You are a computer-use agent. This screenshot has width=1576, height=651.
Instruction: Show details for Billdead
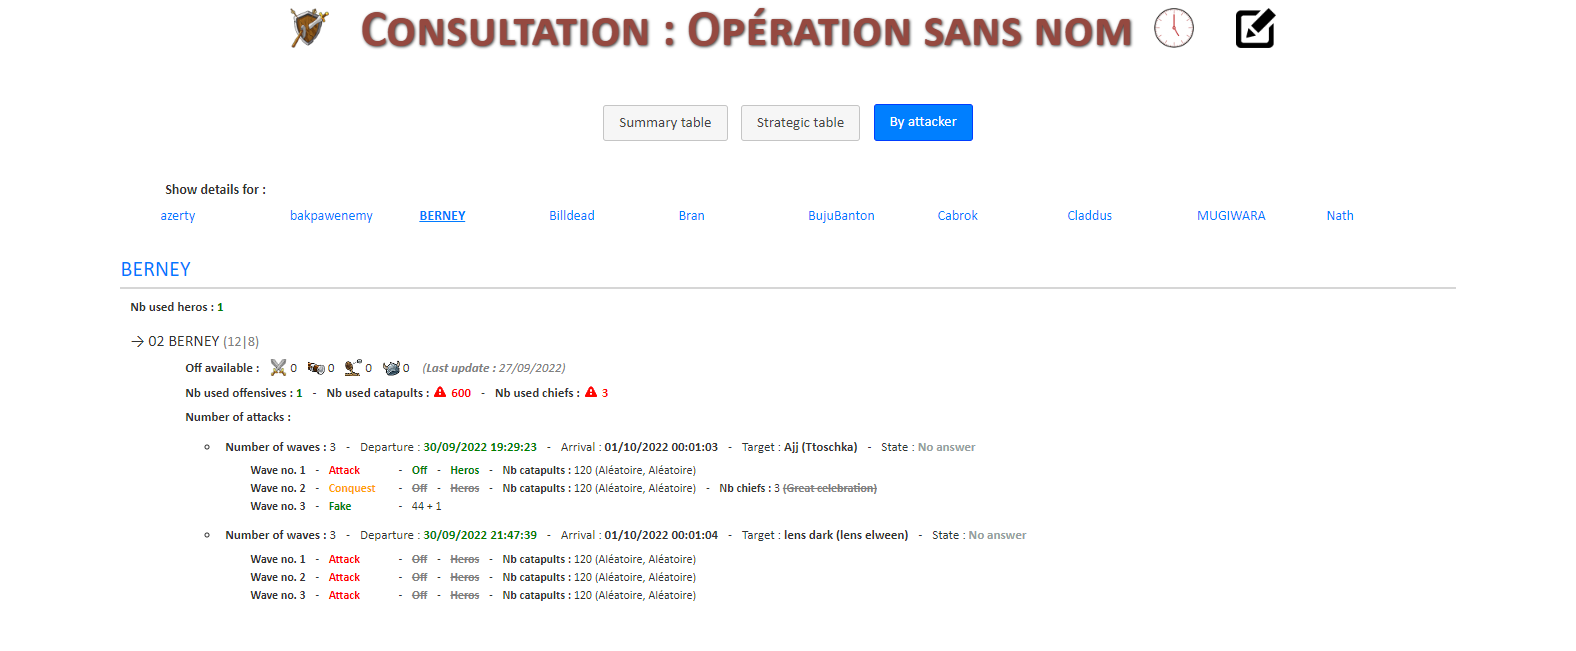click(572, 215)
